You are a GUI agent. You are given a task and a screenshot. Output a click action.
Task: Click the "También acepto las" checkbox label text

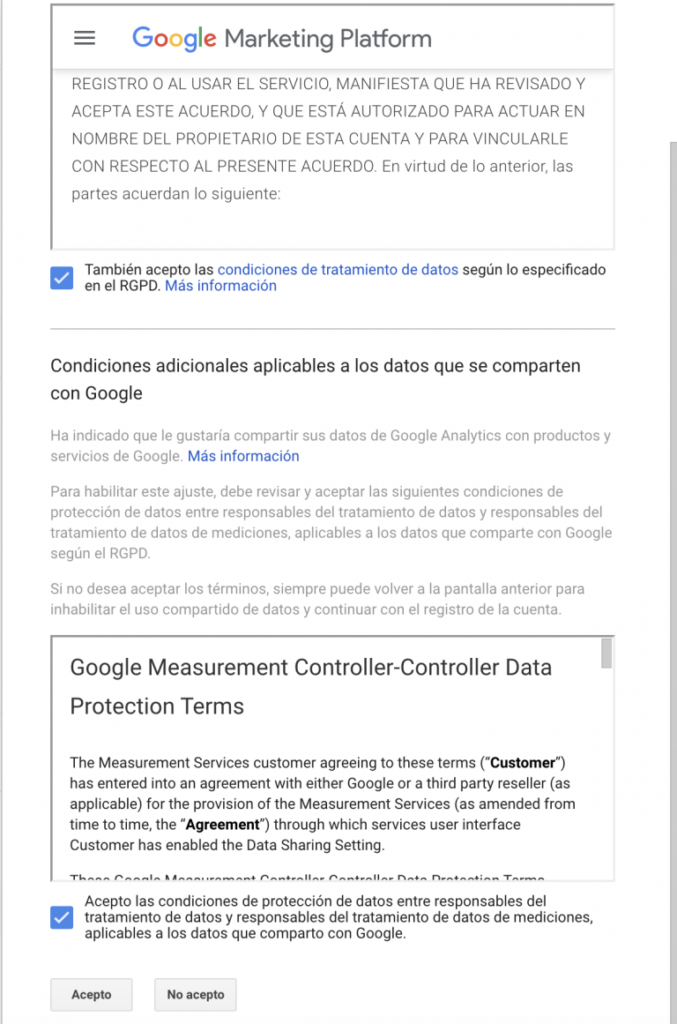click(x=150, y=270)
